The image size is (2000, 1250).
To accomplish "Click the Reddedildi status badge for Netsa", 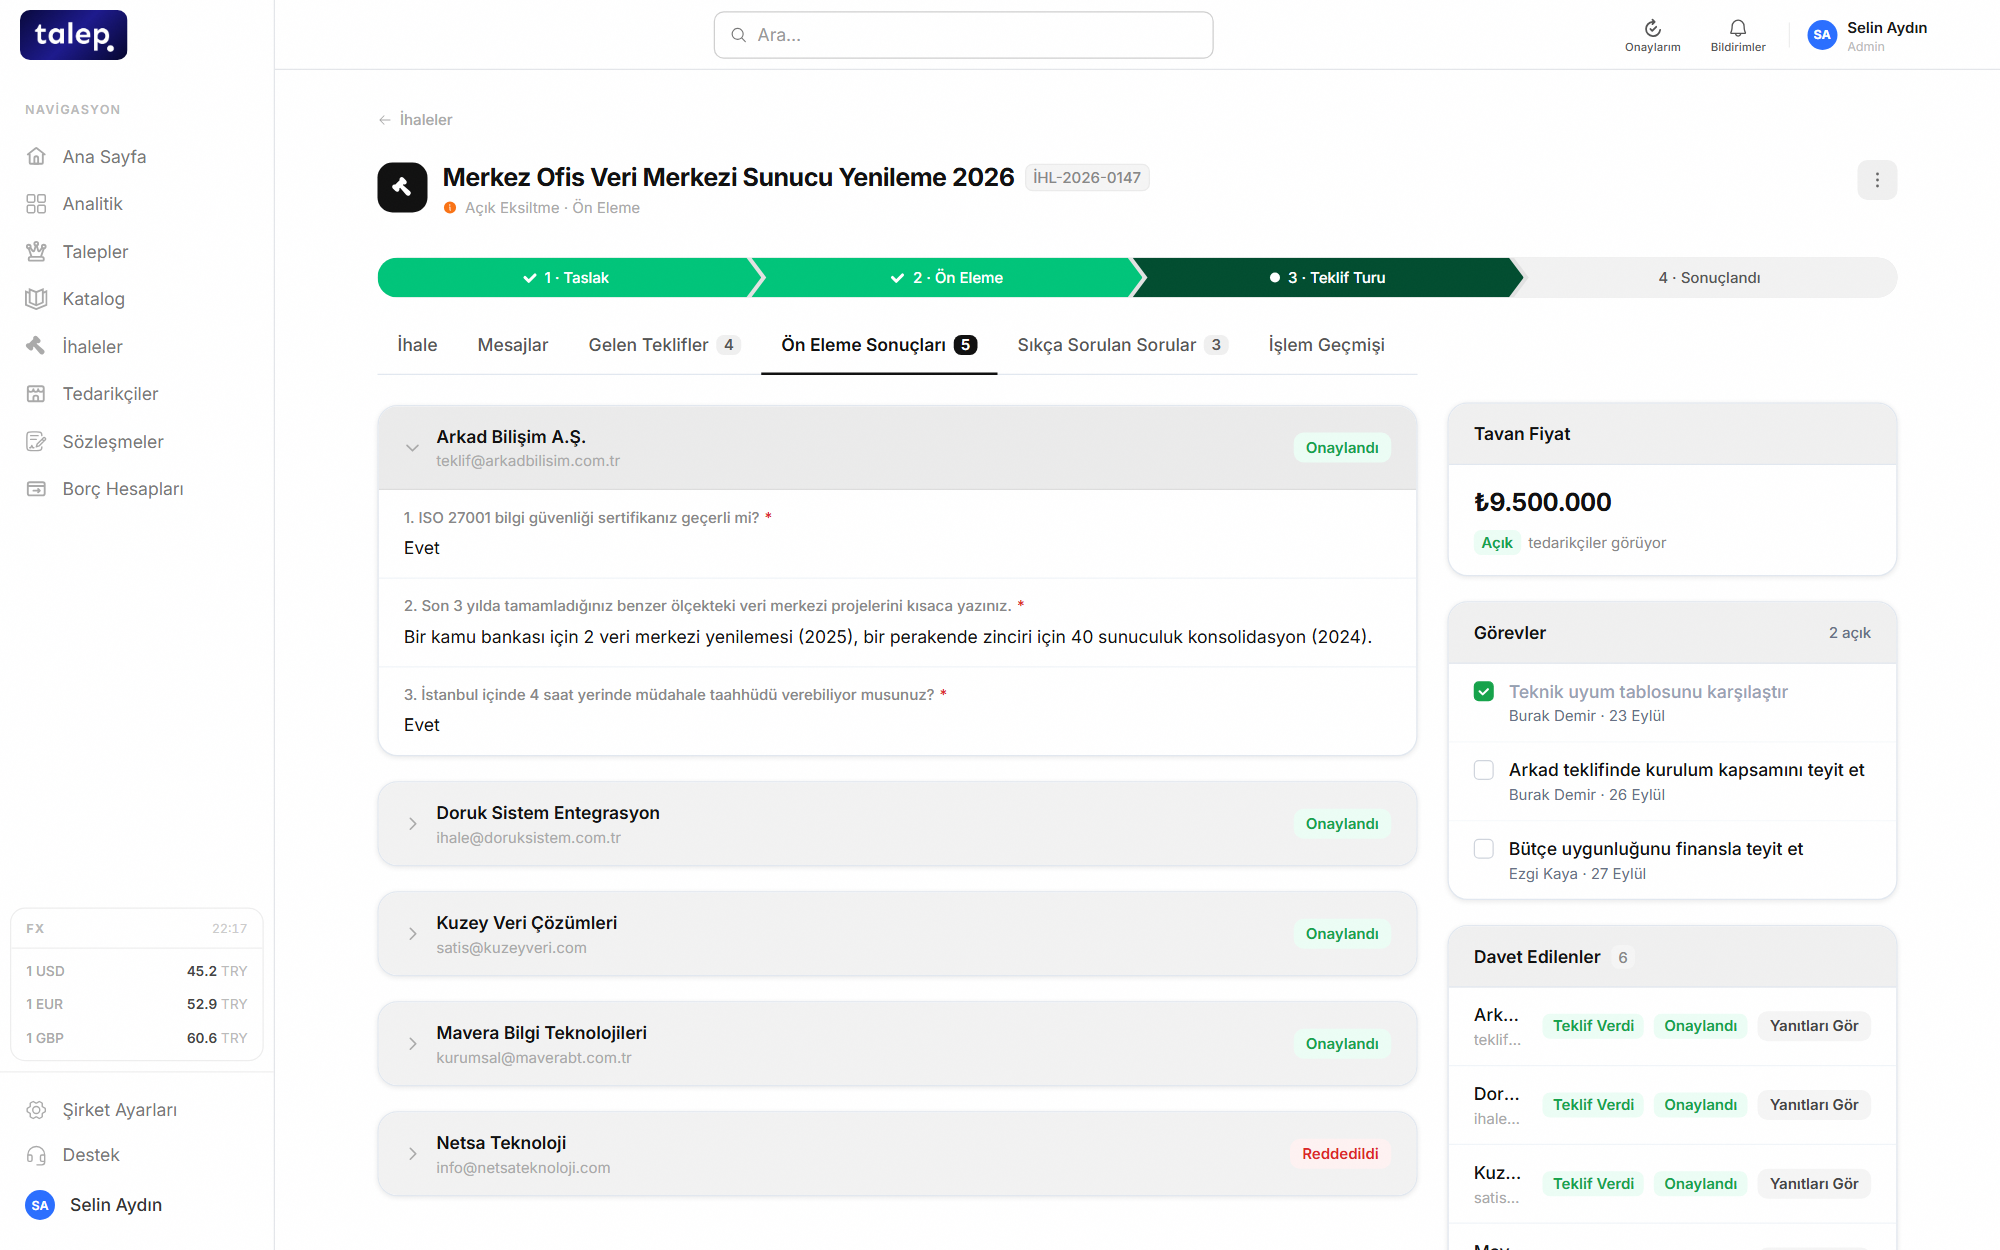I will pyautogui.click(x=1340, y=1154).
